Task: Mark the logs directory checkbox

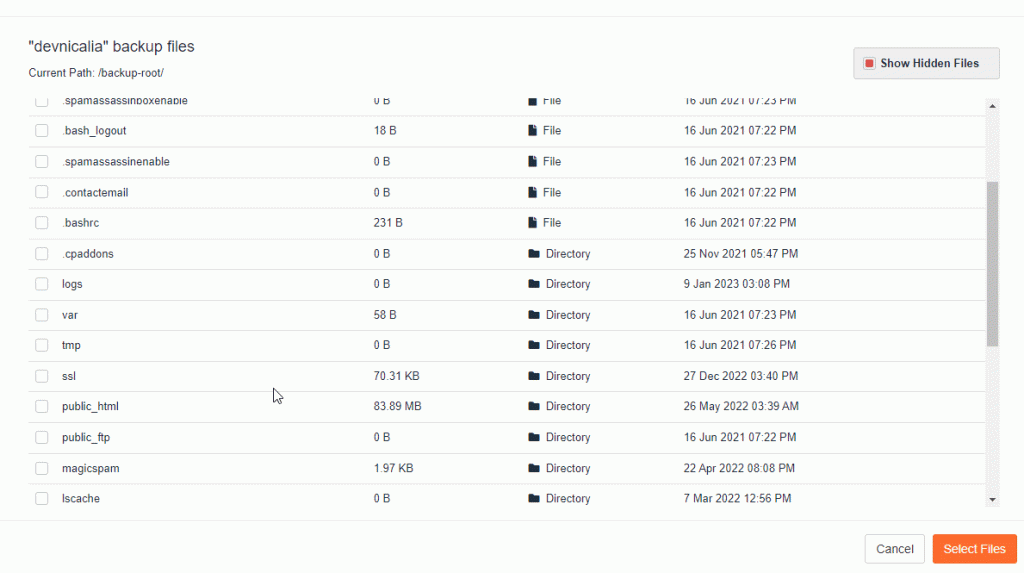Action: click(x=42, y=284)
